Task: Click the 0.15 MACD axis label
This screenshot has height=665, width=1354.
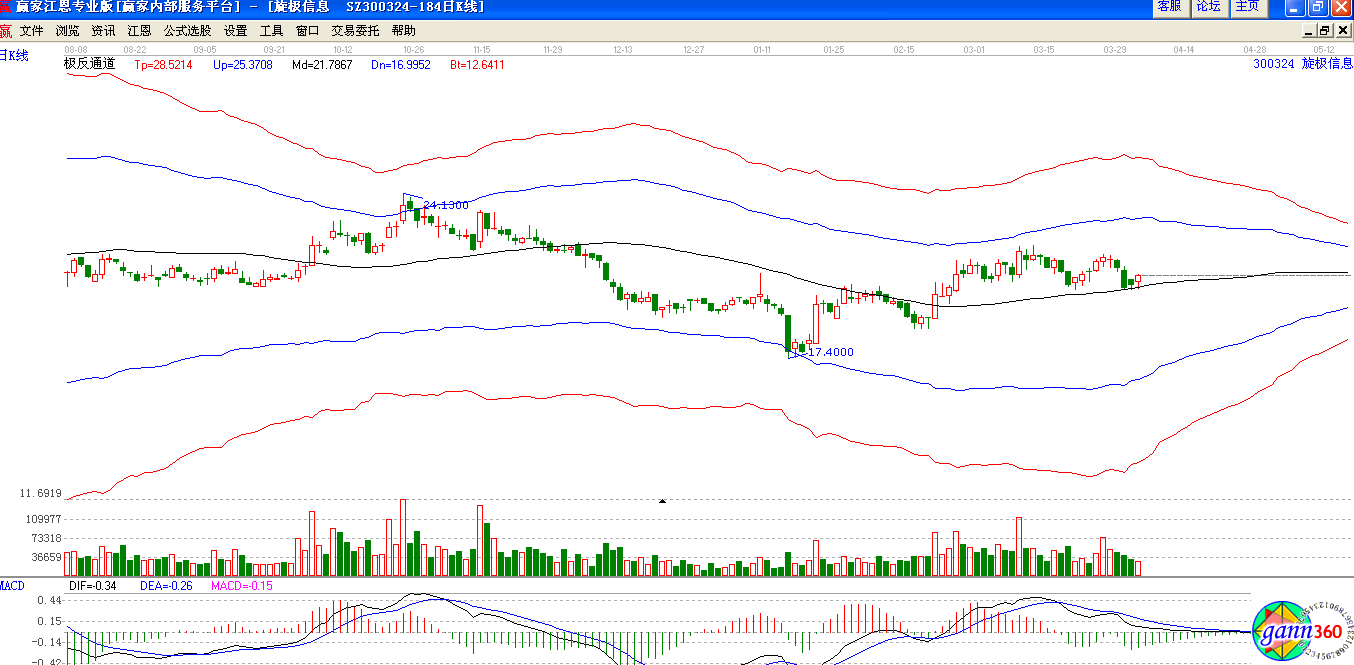Action: point(49,621)
